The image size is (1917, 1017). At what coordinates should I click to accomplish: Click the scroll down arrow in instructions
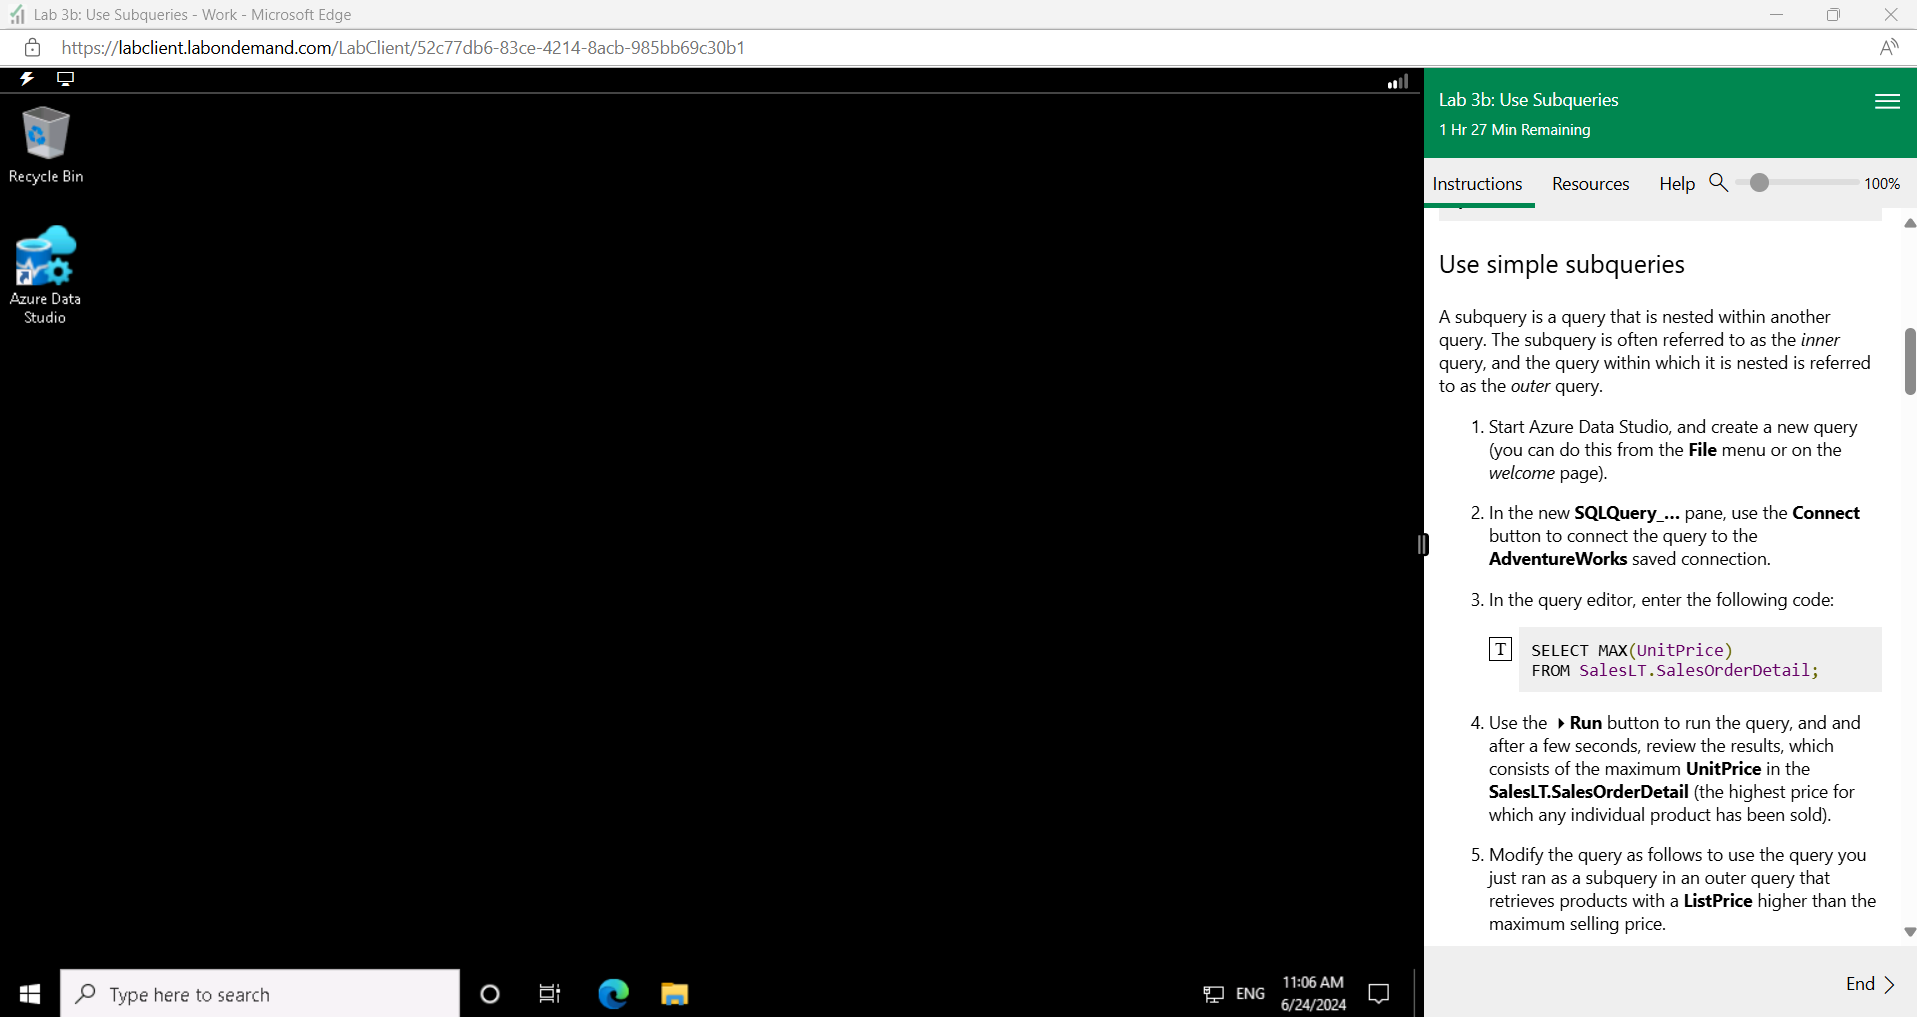coord(1909,932)
